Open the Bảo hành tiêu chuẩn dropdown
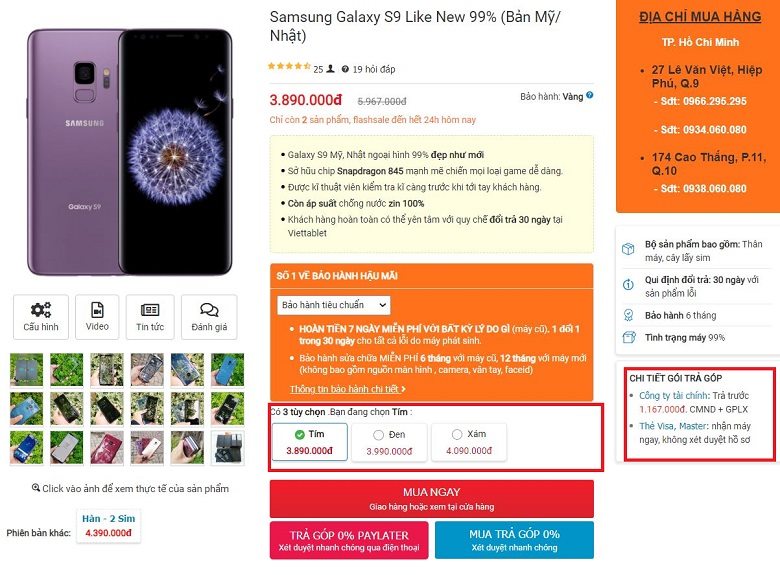This screenshot has height=575, width=780. pyautogui.click(x=334, y=305)
